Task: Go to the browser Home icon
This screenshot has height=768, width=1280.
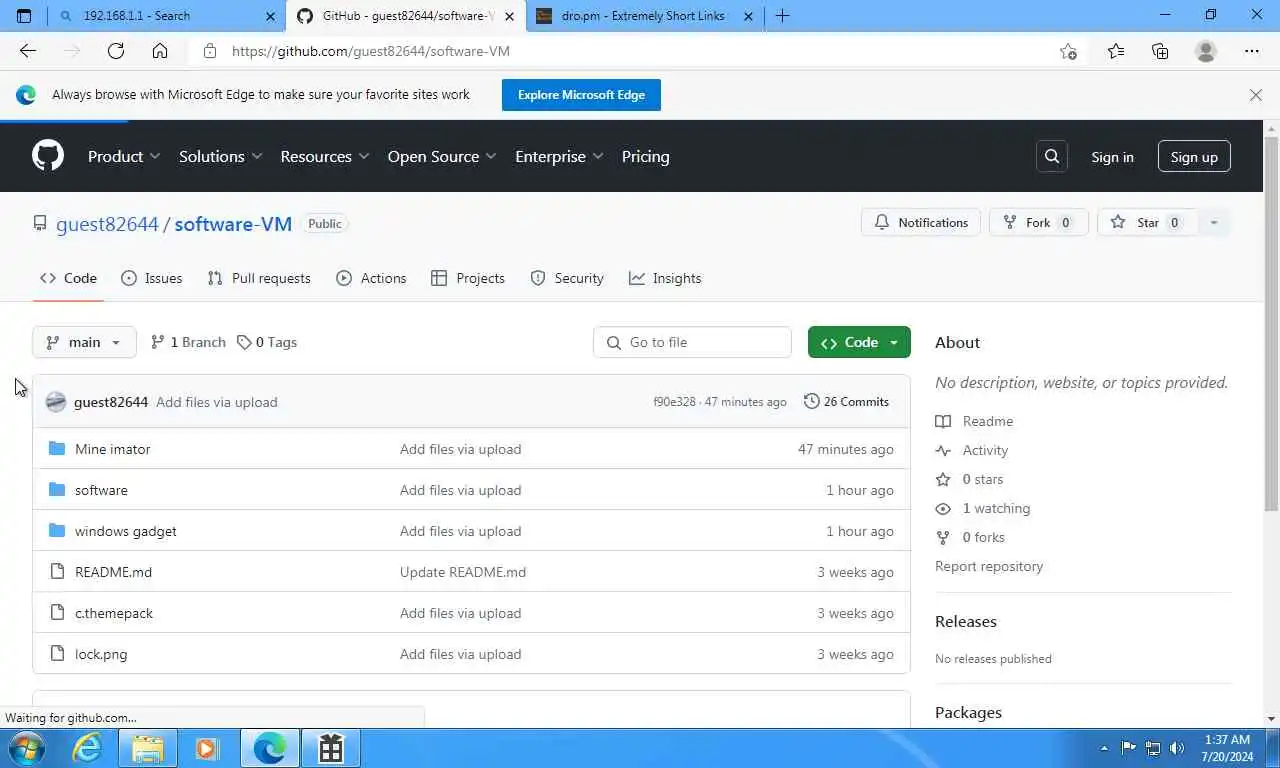Action: pyautogui.click(x=160, y=51)
